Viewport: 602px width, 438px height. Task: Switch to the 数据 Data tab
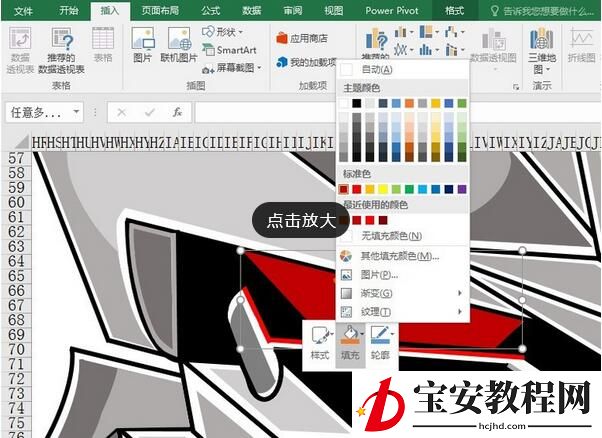pyautogui.click(x=252, y=10)
